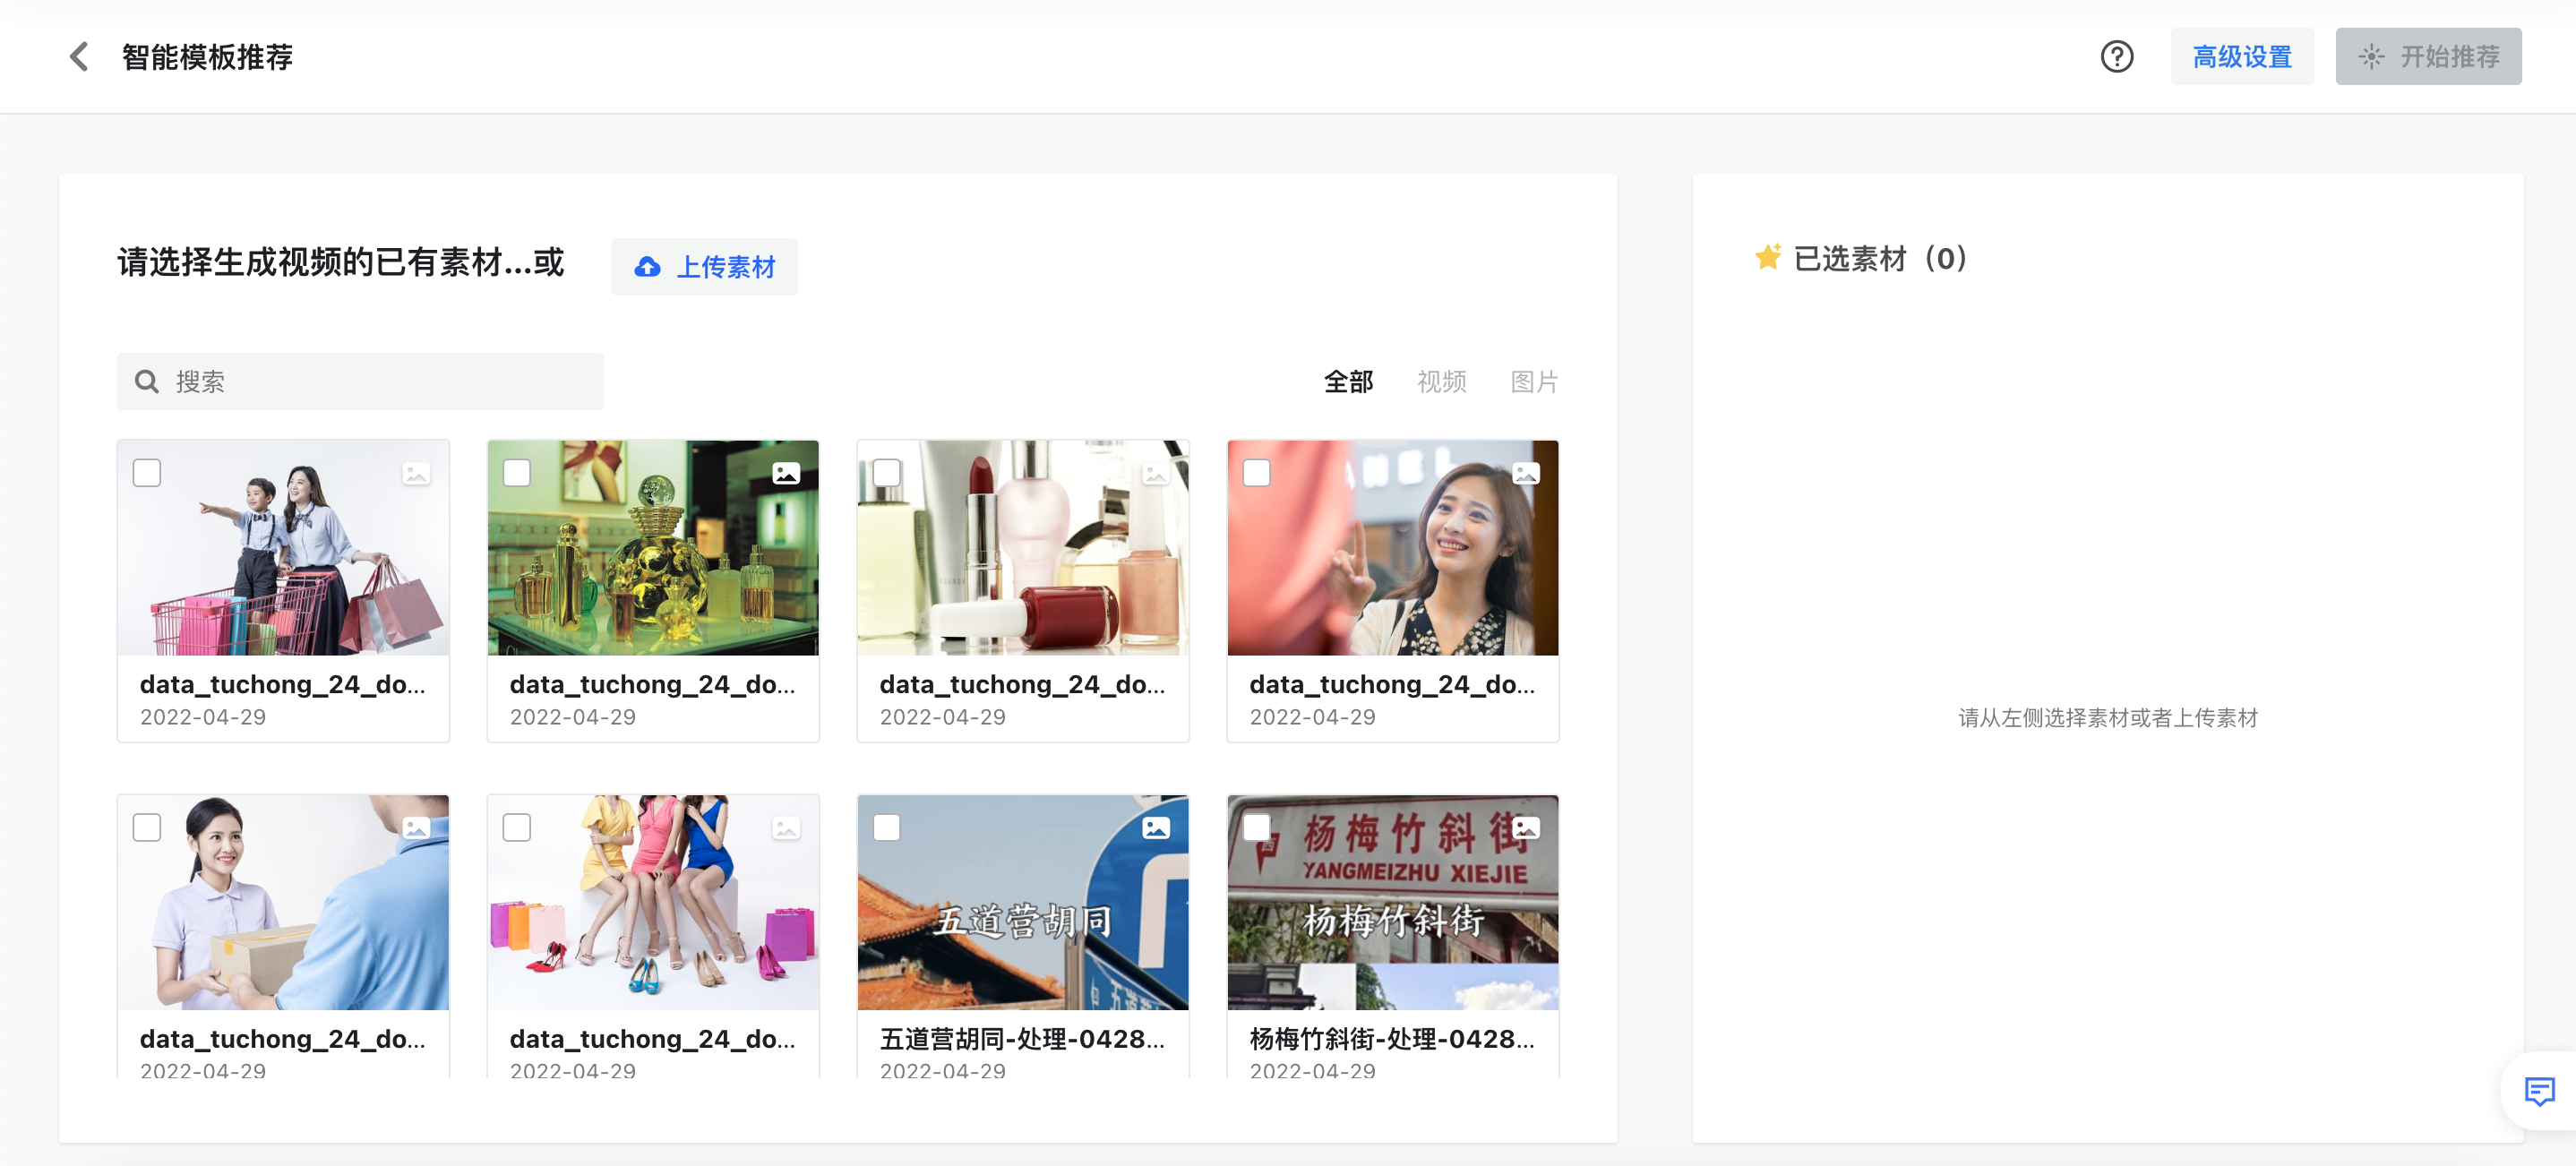Viewport: 2576px width, 1166px height.
Task: Click the 上传素材 upload button
Action: click(x=705, y=267)
